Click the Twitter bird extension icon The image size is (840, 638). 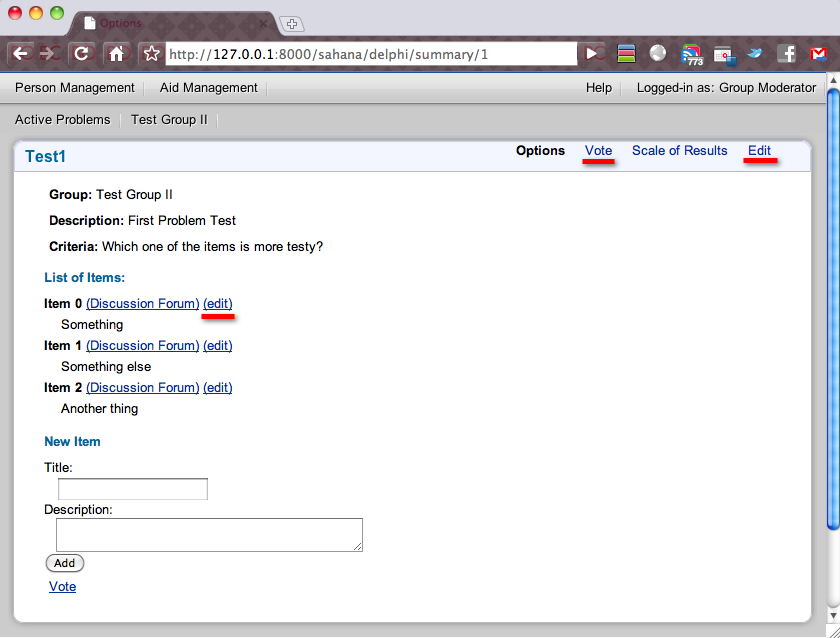coord(755,54)
